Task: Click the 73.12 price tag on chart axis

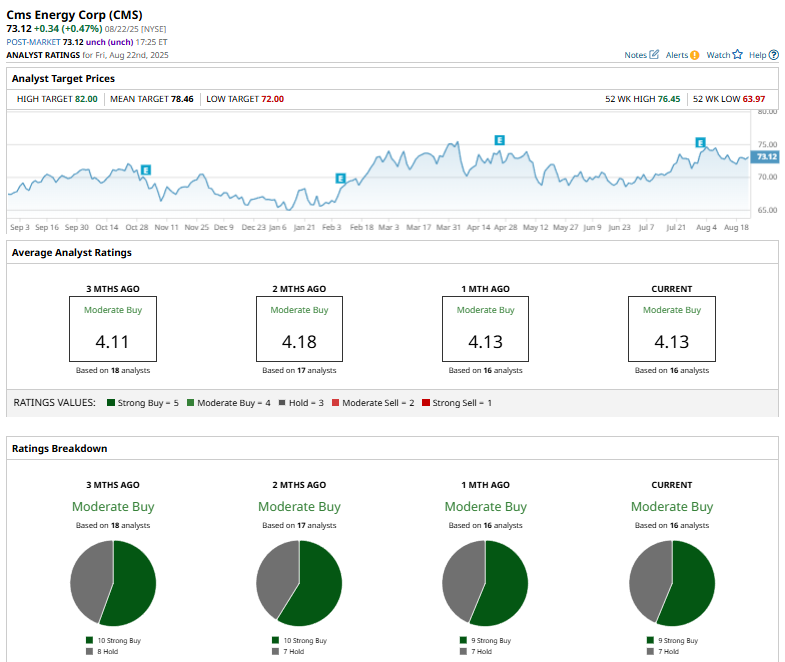Action: click(x=765, y=157)
